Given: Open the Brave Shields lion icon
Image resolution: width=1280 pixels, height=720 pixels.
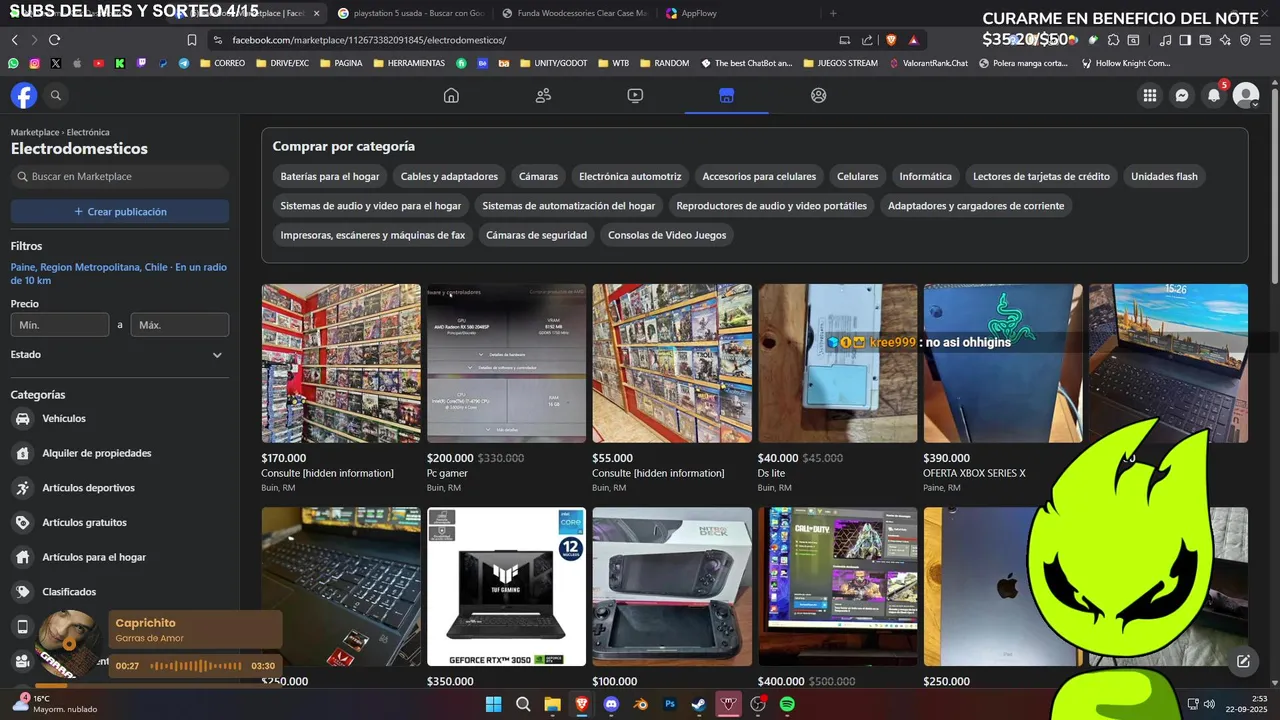Looking at the screenshot, I should tap(891, 40).
